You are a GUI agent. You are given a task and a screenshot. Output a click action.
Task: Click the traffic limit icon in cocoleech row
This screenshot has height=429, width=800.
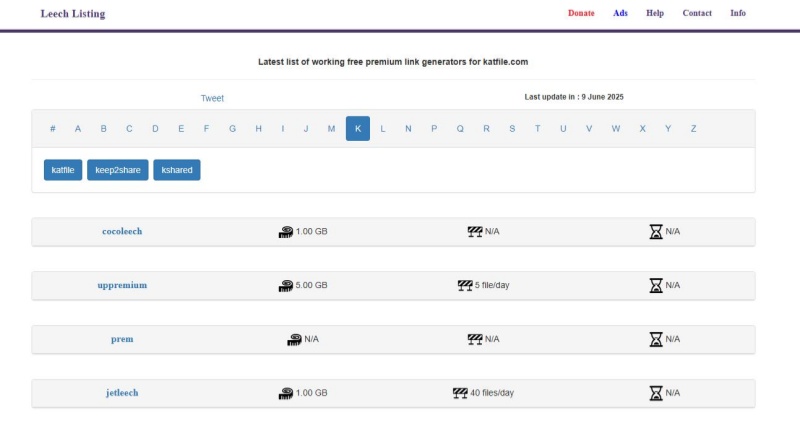(475, 232)
